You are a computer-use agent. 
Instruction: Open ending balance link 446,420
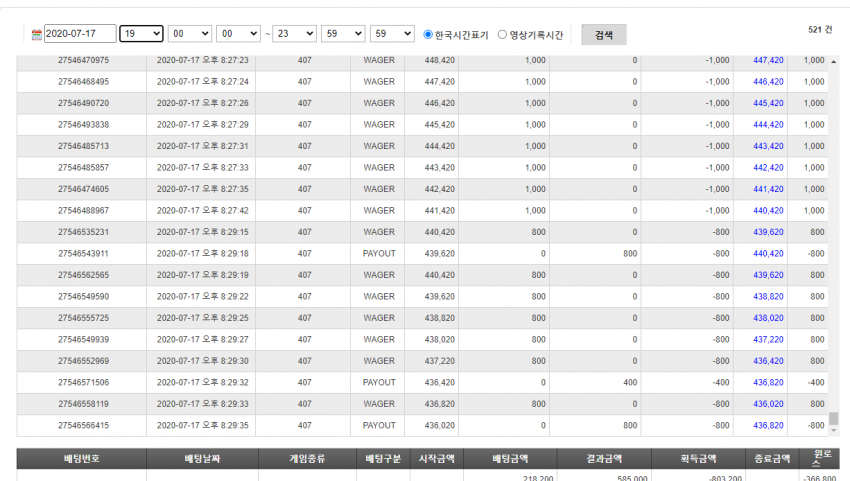click(768, 82)
